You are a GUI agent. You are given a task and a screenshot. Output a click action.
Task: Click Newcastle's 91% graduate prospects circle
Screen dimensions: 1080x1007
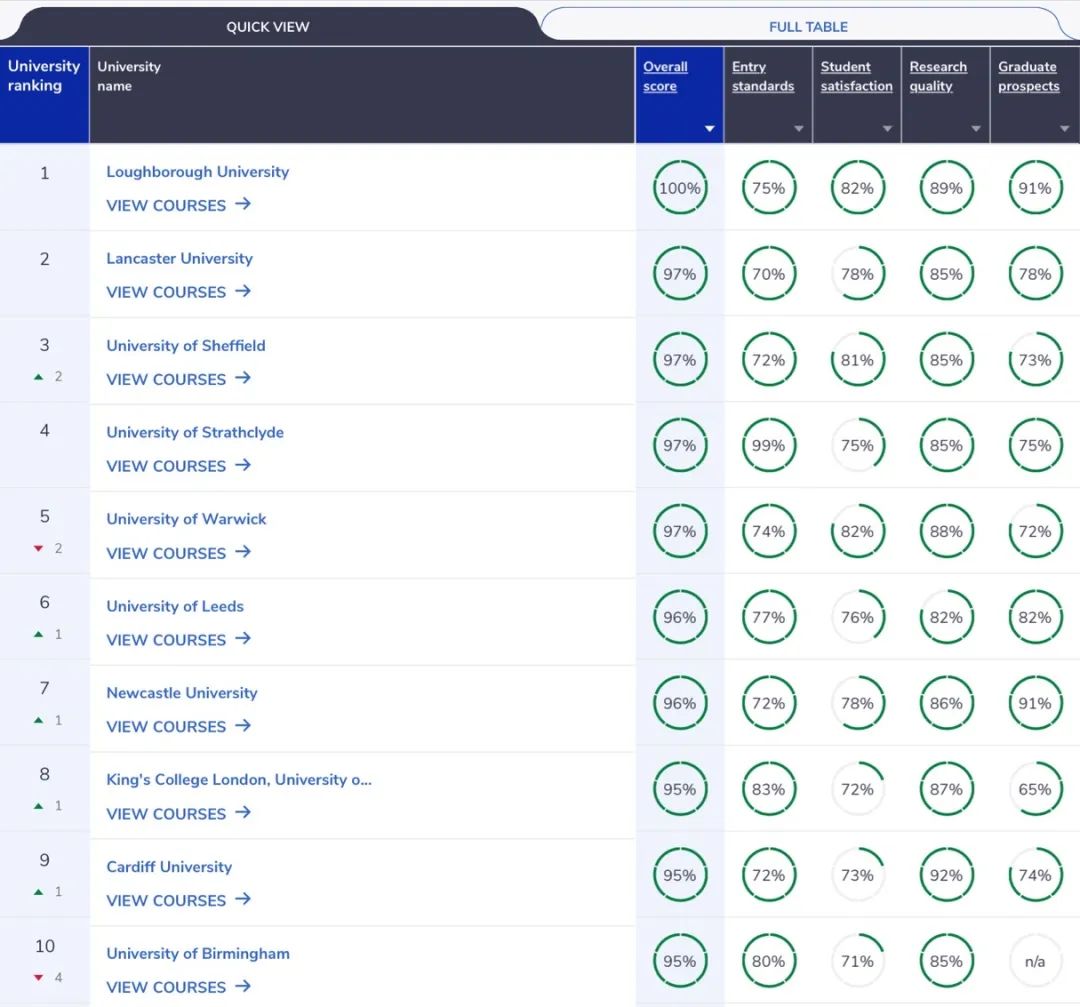point(1035,703)
